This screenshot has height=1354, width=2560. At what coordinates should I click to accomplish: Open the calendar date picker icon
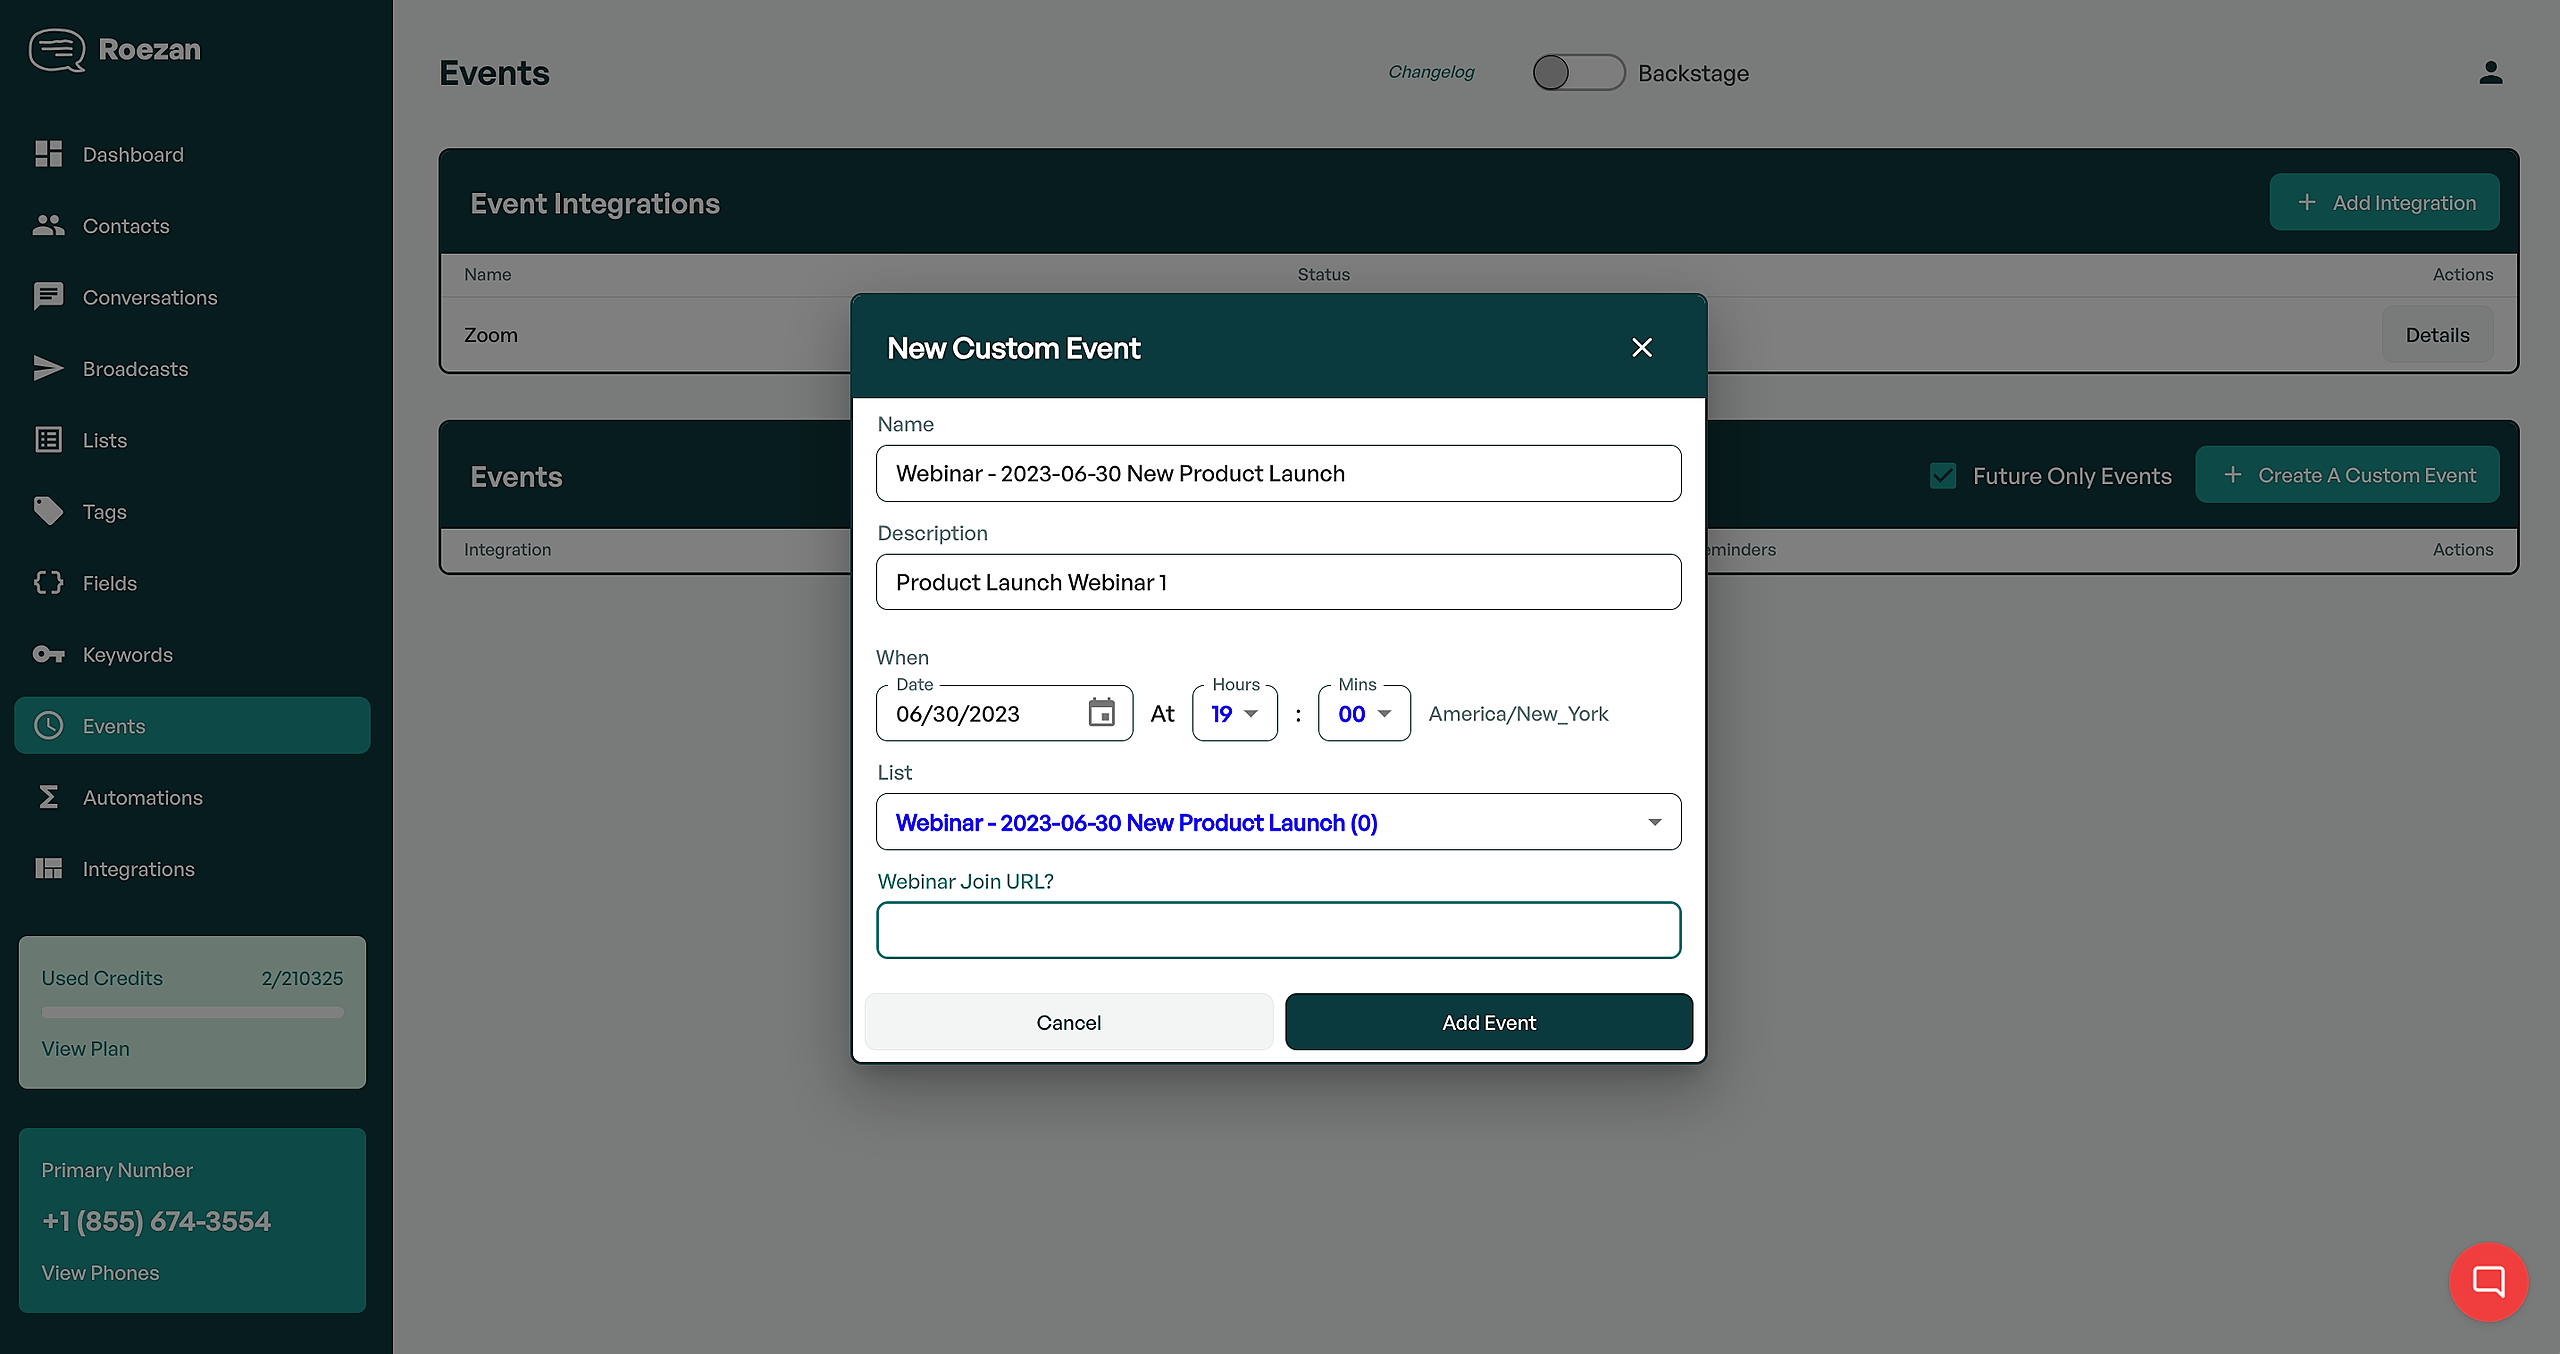[1101, 713]
